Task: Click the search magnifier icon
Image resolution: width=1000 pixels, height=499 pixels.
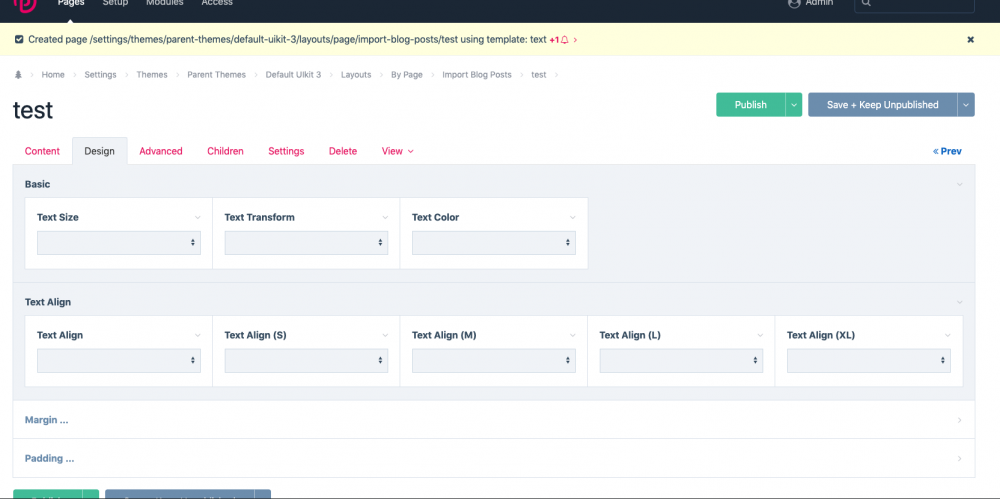Action: tap(867, 3)
